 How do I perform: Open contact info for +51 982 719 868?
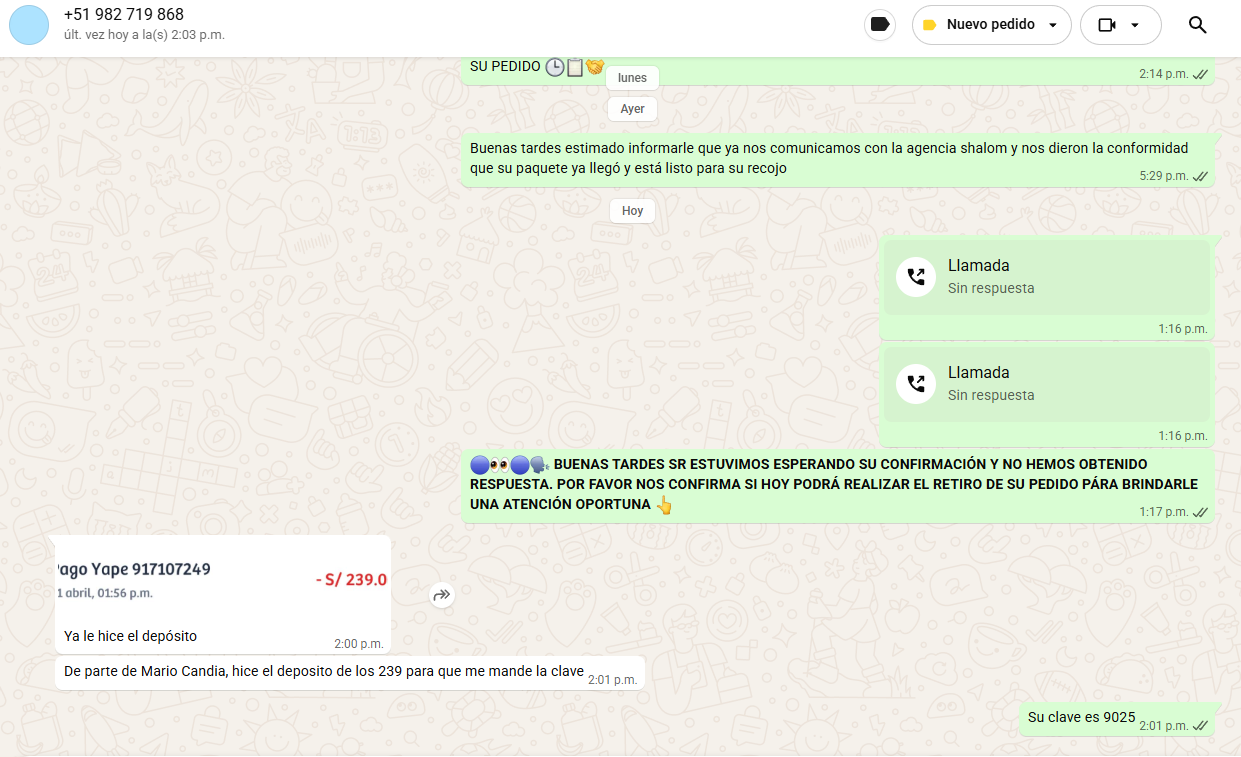pyautogui.click(x=124, y=15)
